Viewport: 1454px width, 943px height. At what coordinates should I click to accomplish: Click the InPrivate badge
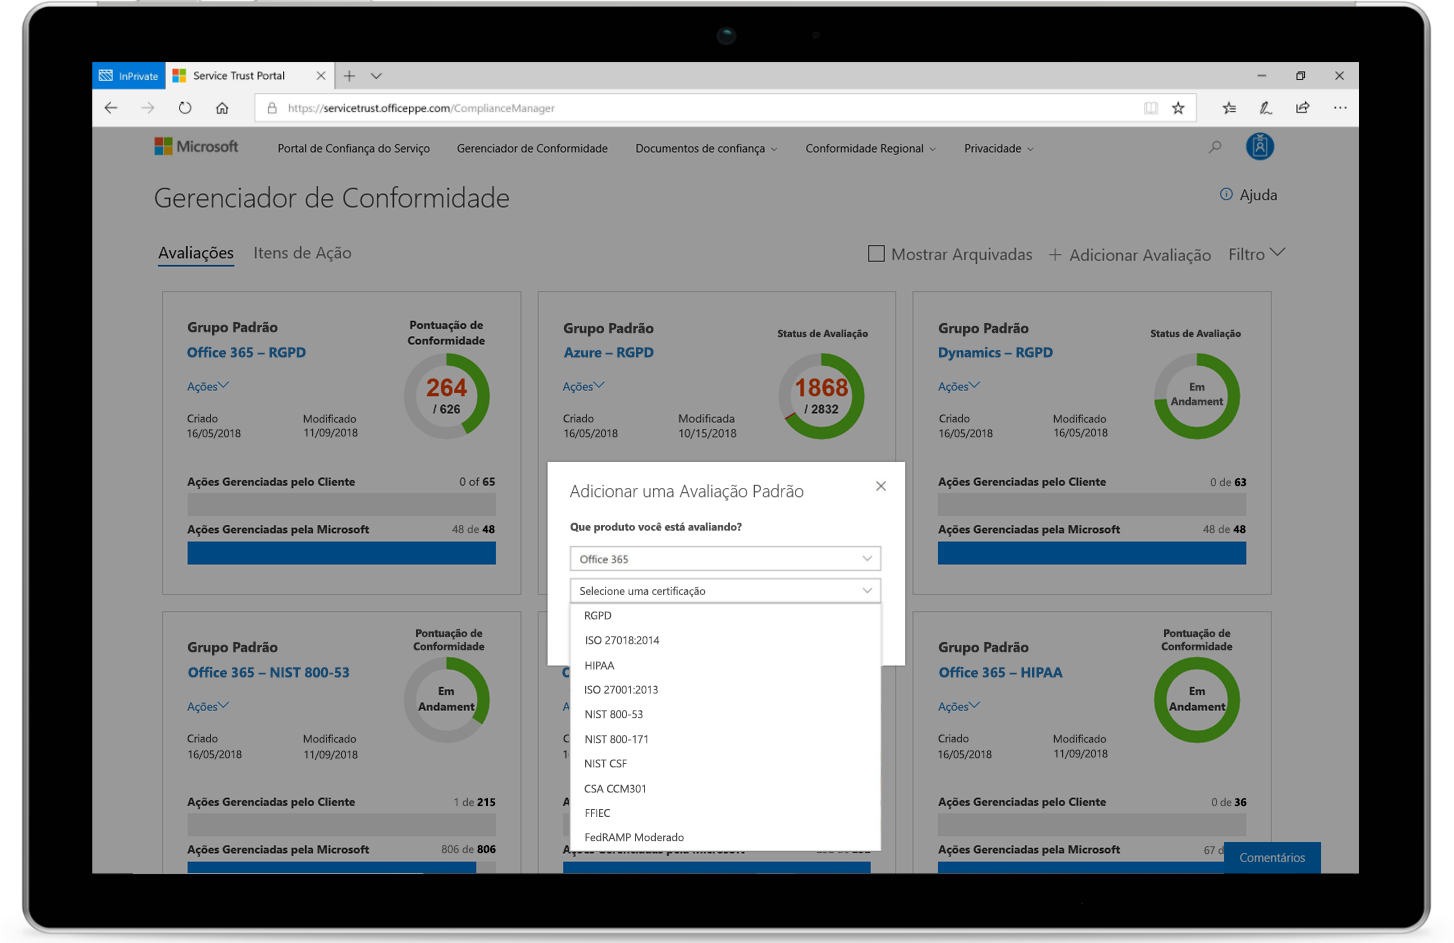click(x=129, y=76)
